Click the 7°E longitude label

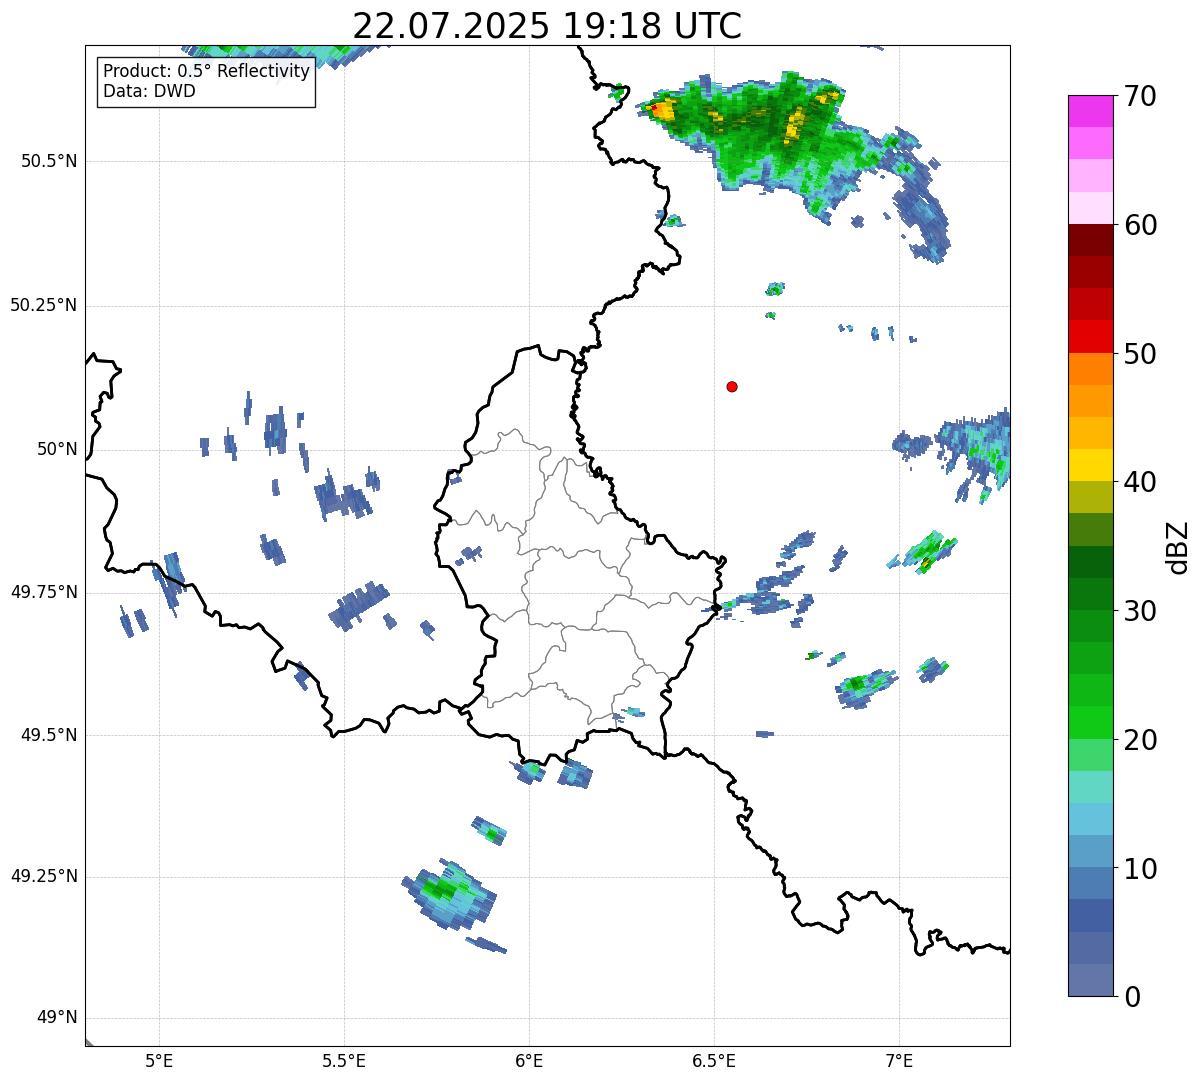[899, 1060]
